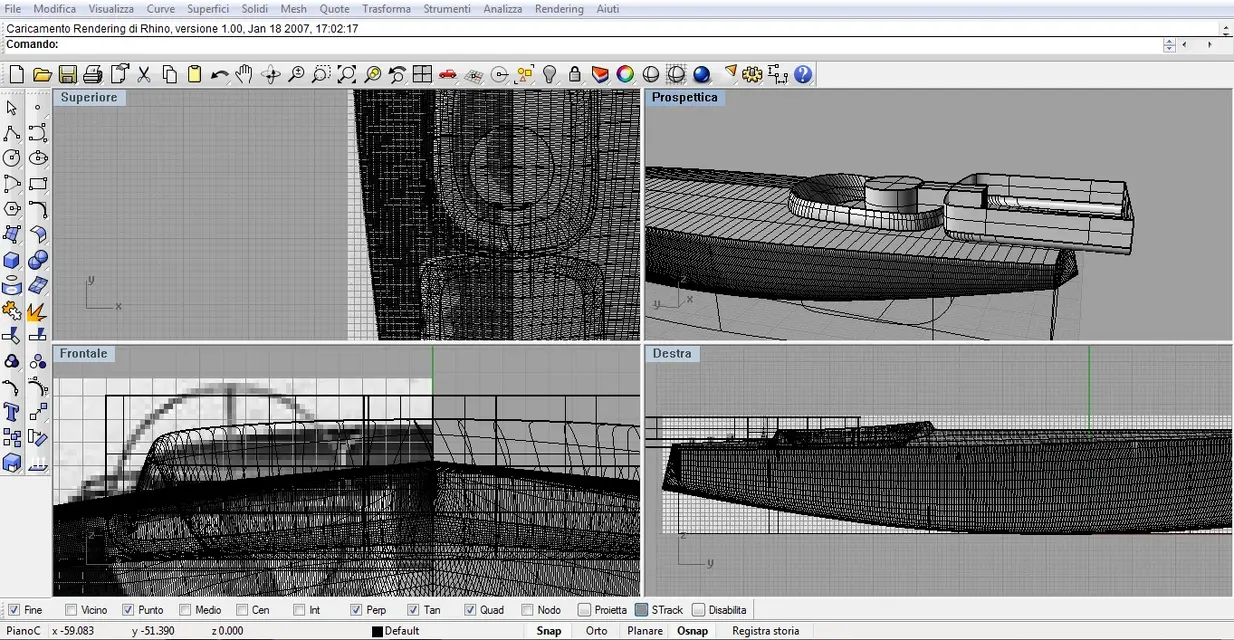Open the Rendering menu
Screen dimensions: 1234x640
pos(559,9)
